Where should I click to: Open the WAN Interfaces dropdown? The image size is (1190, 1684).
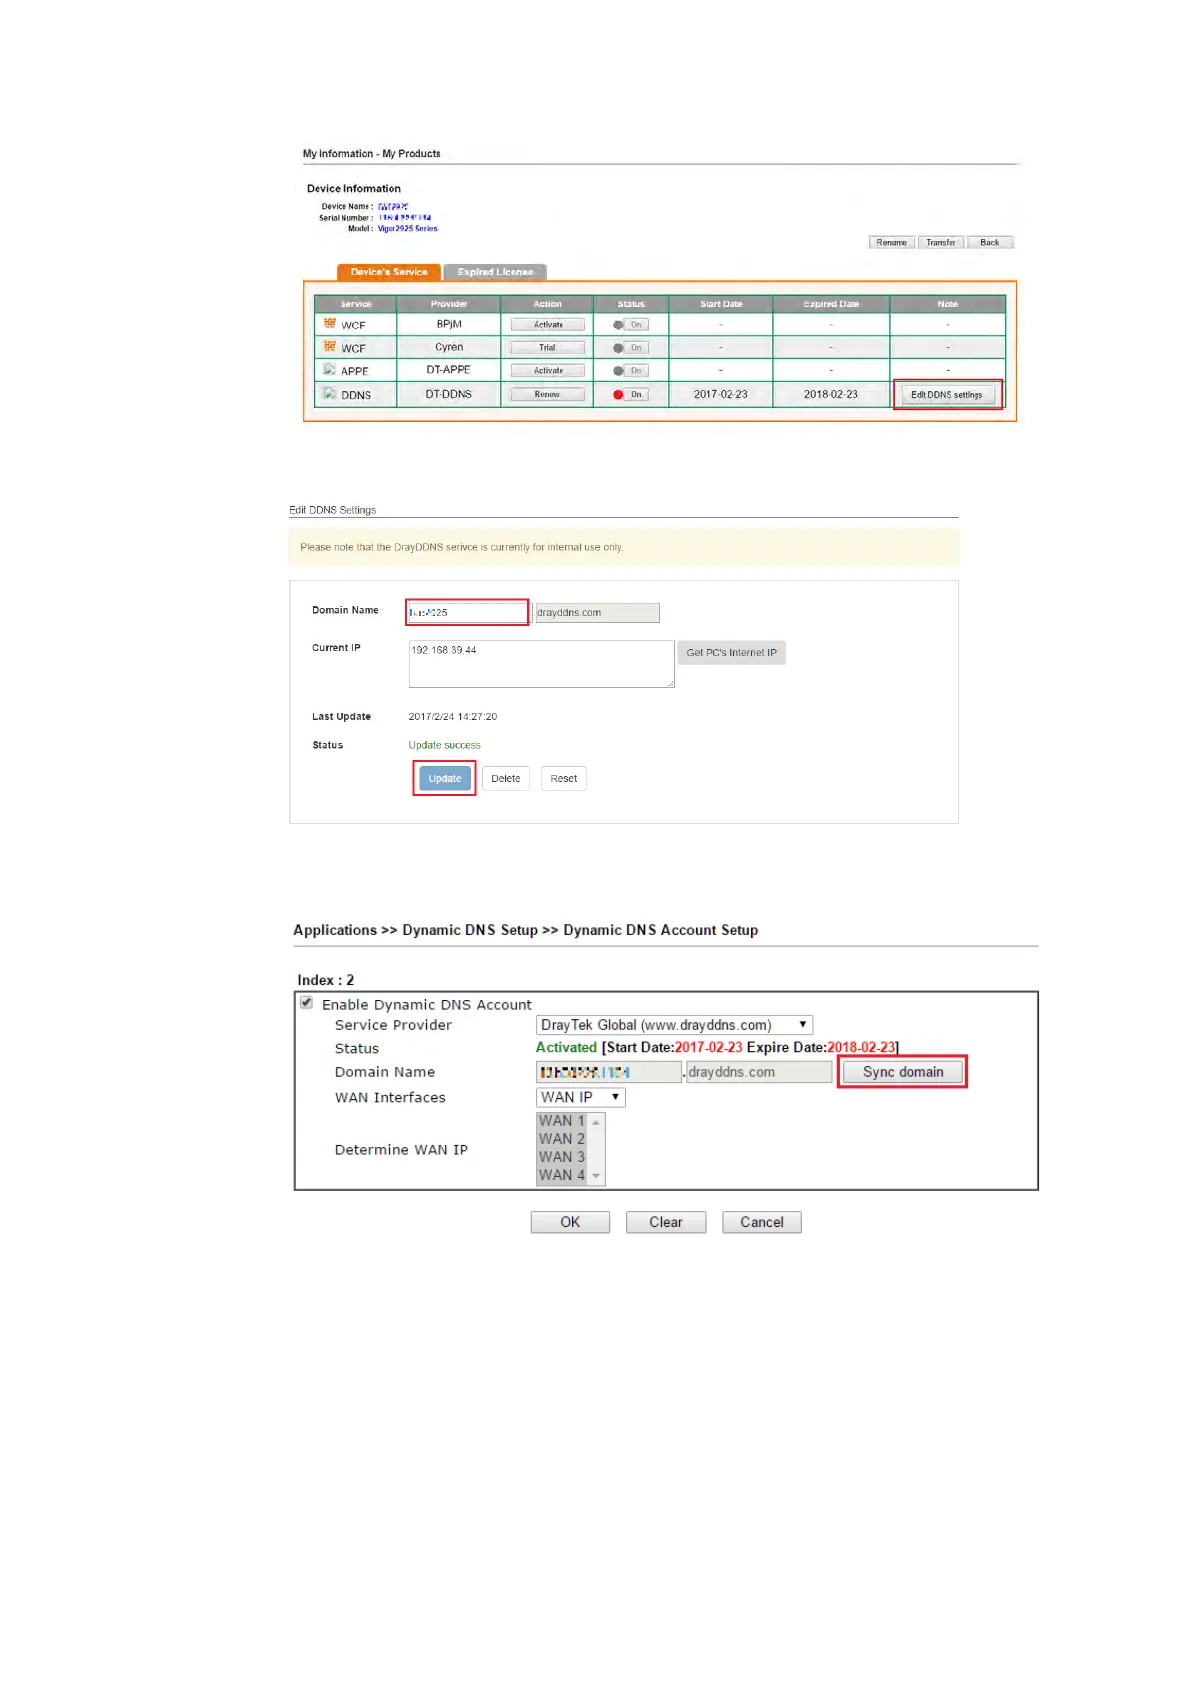[x=580, y=1097]
